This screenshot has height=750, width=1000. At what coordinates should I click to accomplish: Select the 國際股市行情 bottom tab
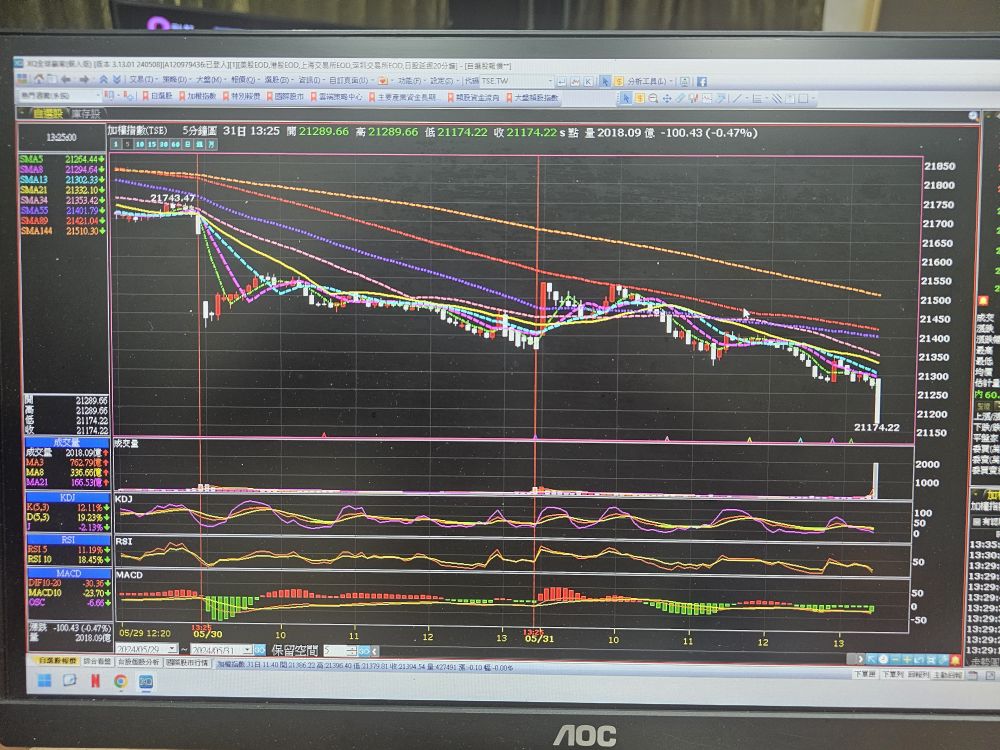click(x=187, y=663)
